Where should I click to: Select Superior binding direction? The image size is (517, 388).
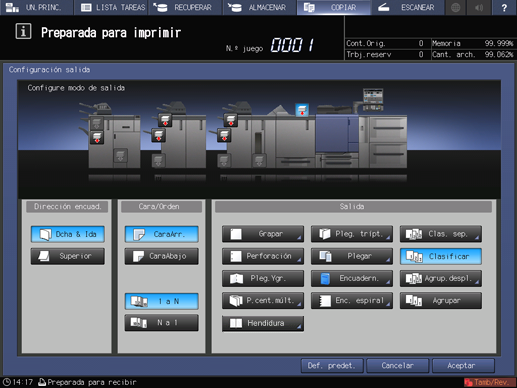tap(68, 256)
